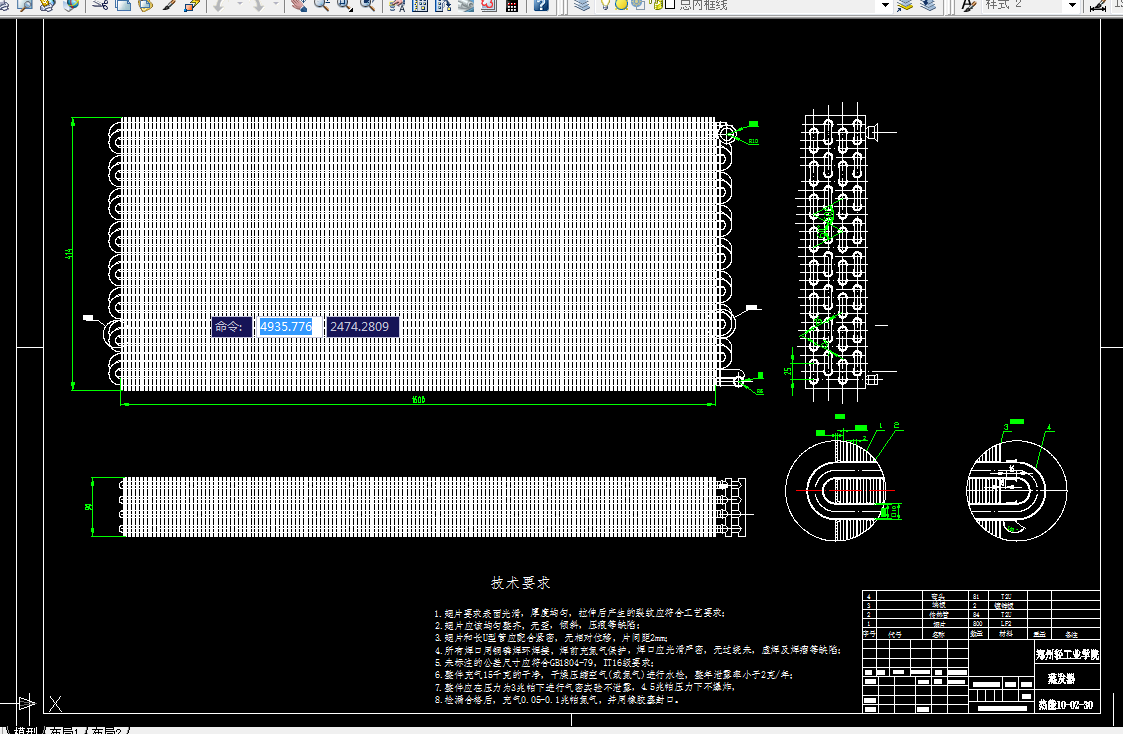Select the Match Properties paintbrush tool
1123x734 pixels.
tap(170, 6)
